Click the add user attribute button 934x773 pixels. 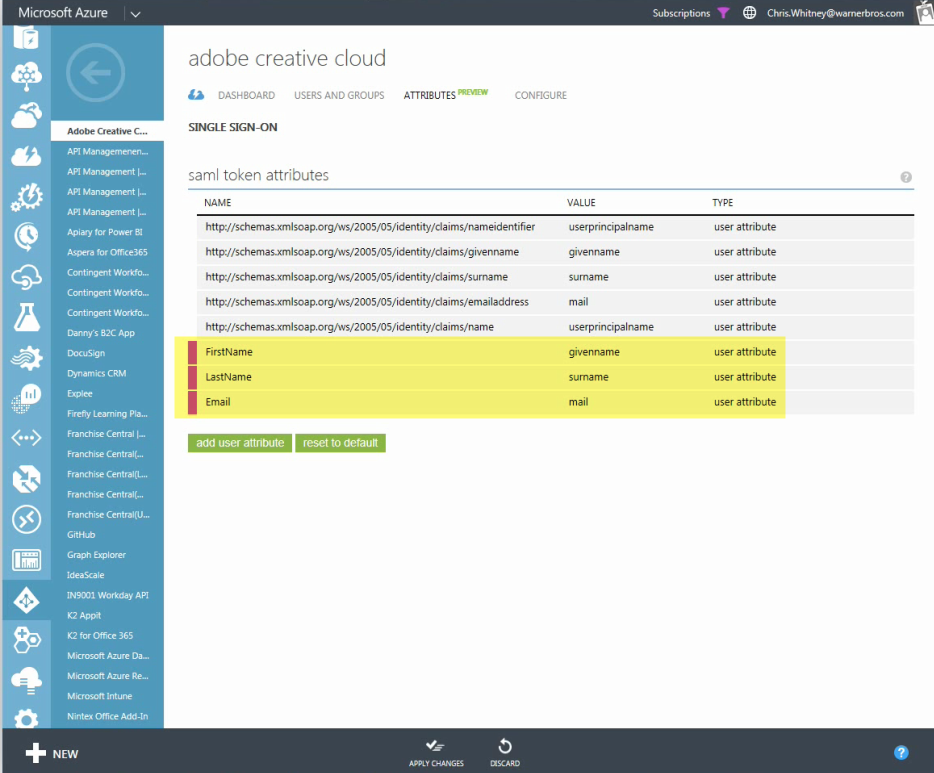pyautogui.click(x=239, y=442)
